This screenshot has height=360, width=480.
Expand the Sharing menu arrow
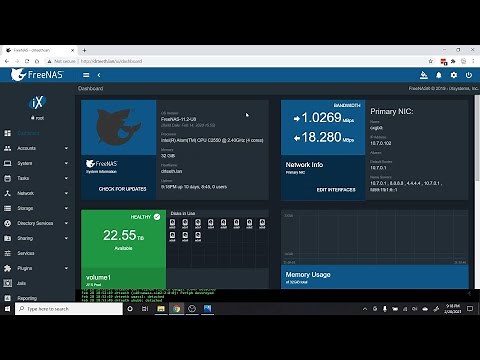click(x=66, y=238)
